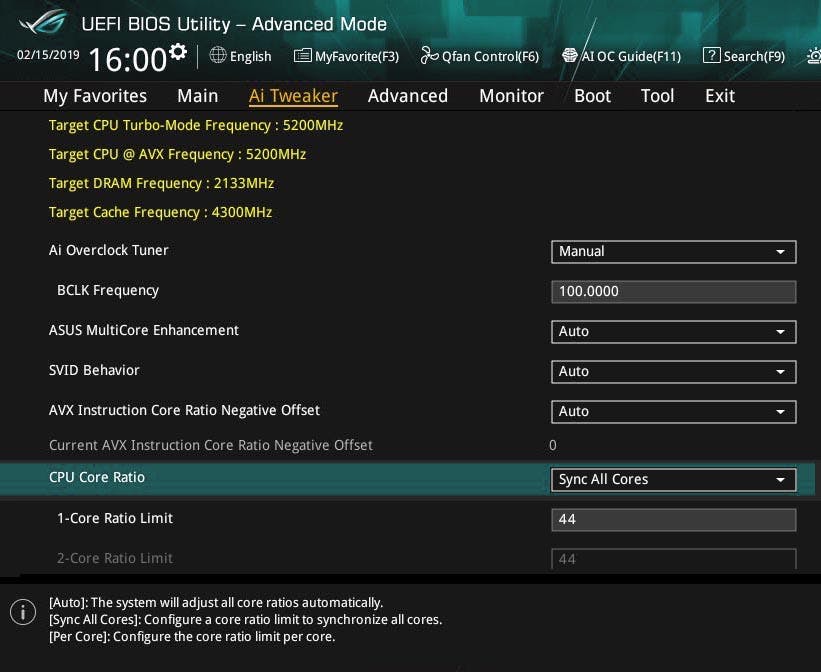Click Target CPU Turbo-Mode Frequency line
This screenshot has width=821, height=672.
(196, 126)
